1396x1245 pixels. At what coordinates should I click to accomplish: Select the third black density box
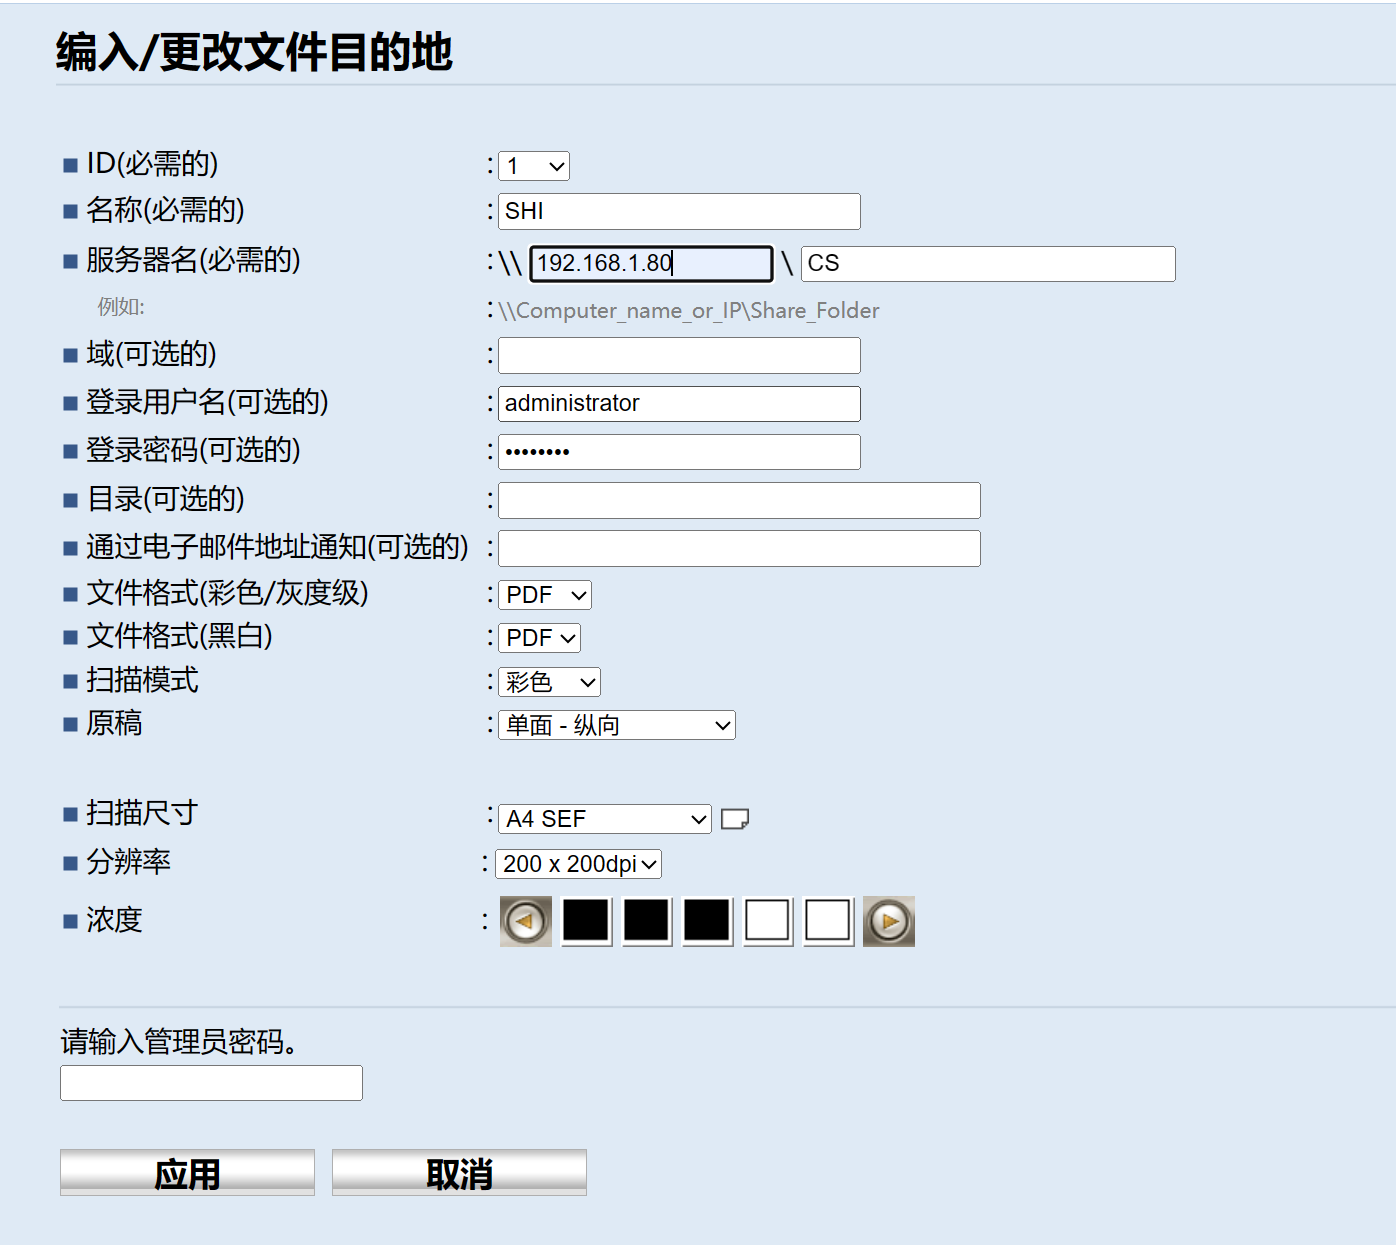707,921
